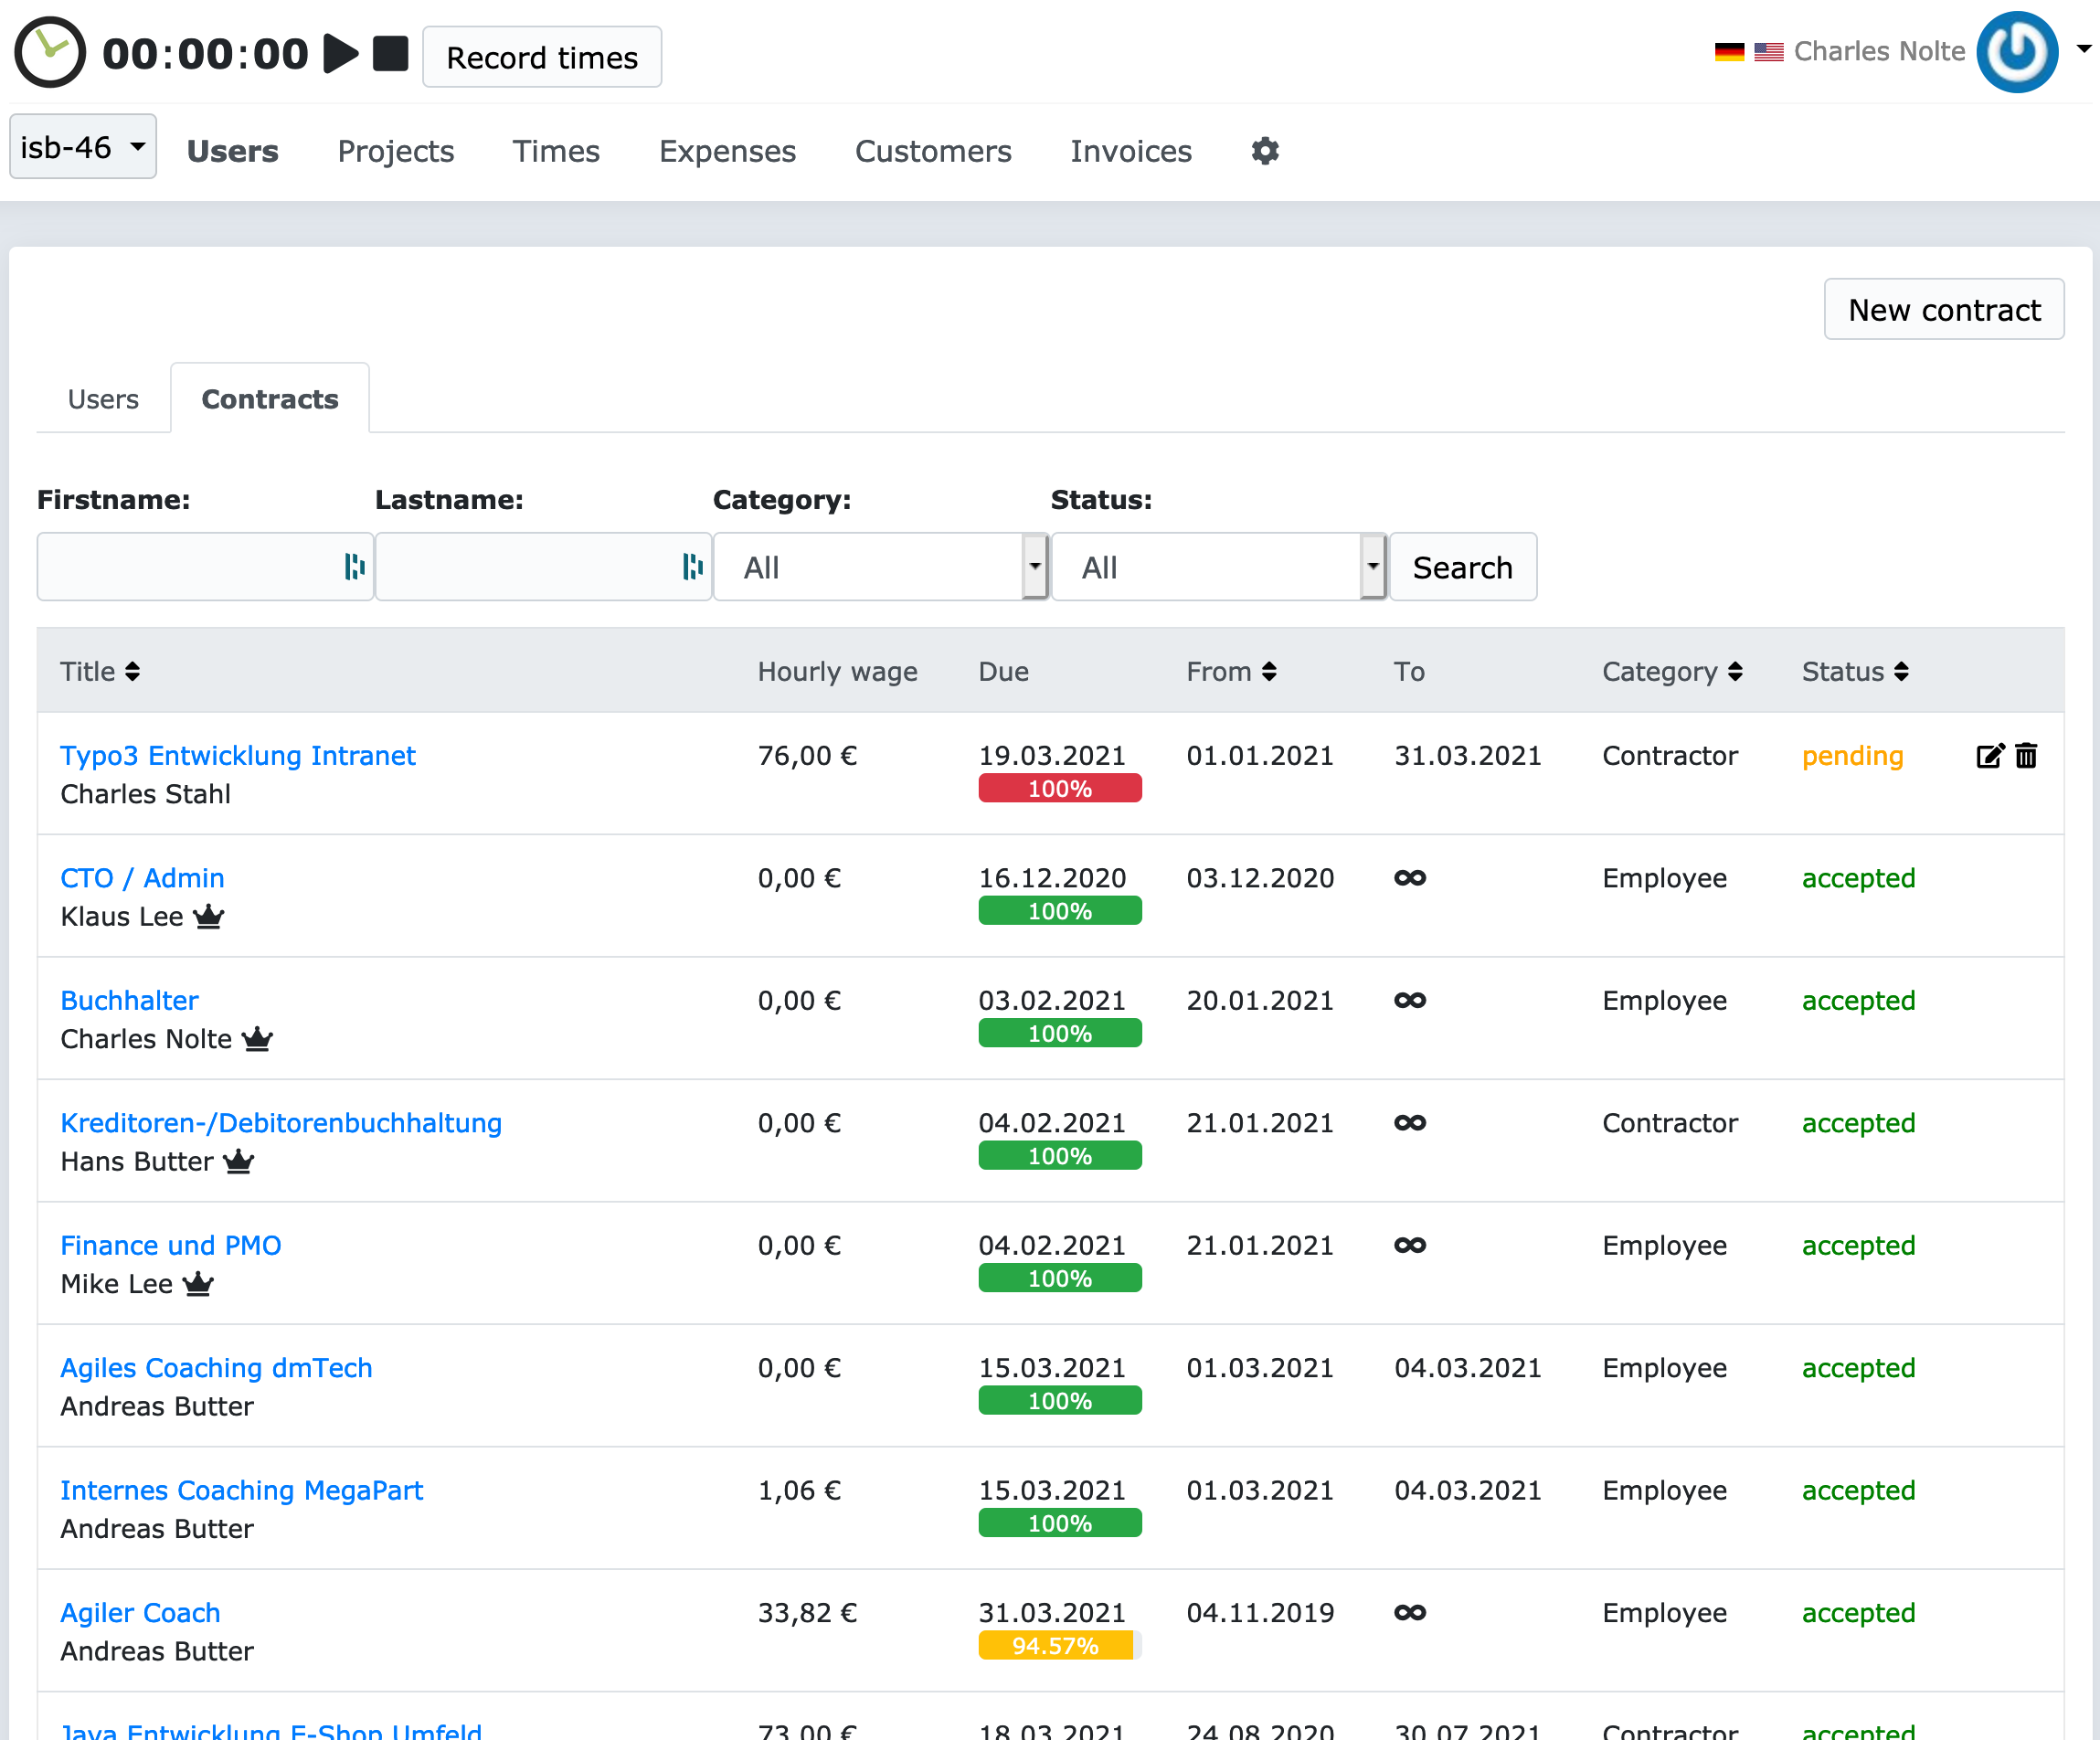Screen dimensions: 2100x1740
Task: Click the user avatar power icon
Action: (x=2016, y=52)
